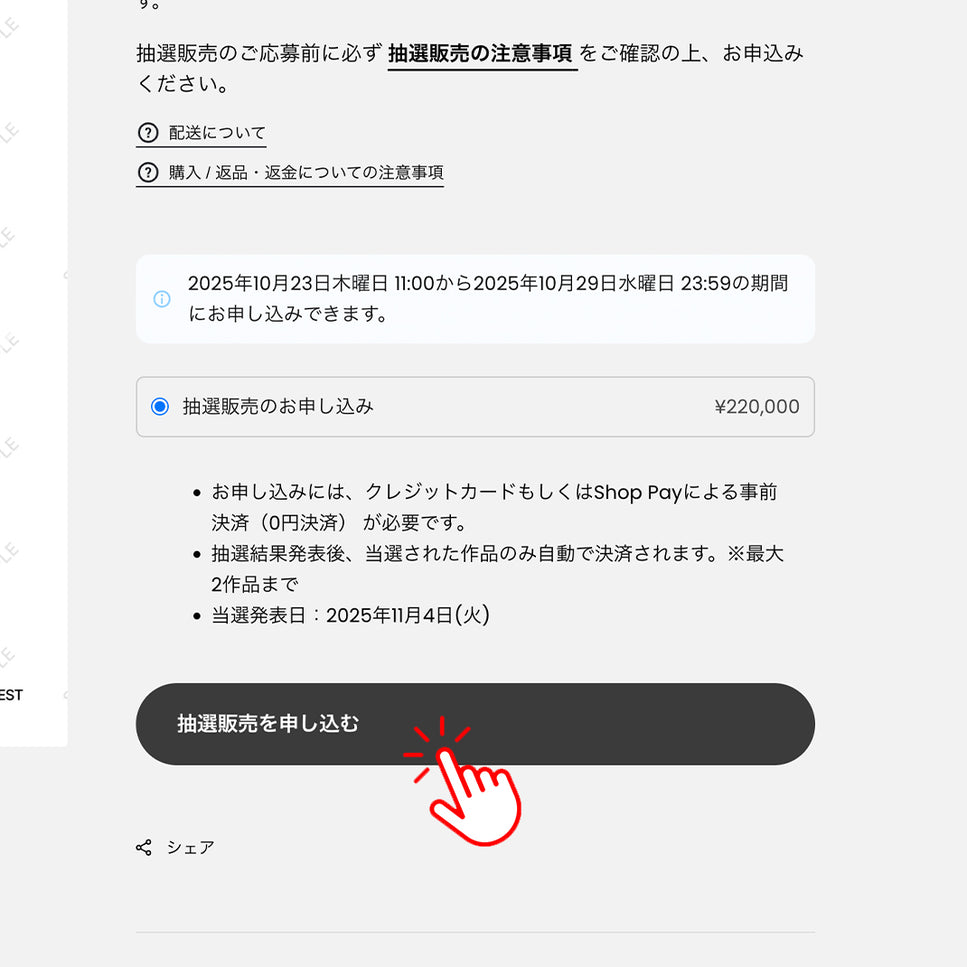Screen dimensions: 967x967
Task: Click the 当選発表日 2025年11月4日 bullet text
Action: (x=350, y=615)
